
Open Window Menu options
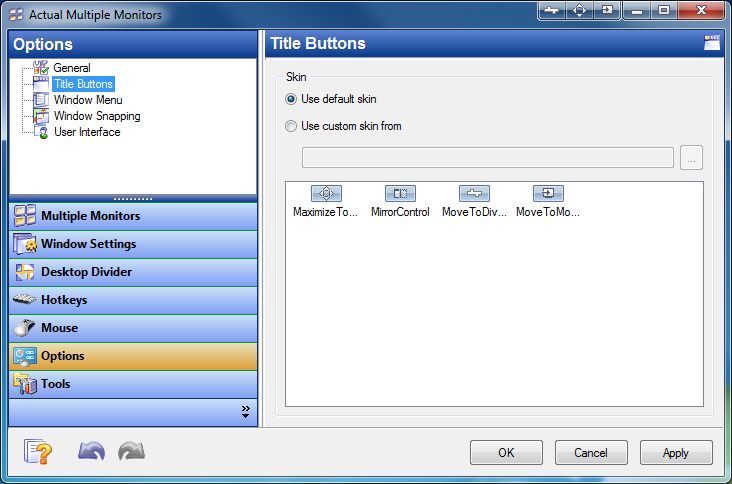88,100
